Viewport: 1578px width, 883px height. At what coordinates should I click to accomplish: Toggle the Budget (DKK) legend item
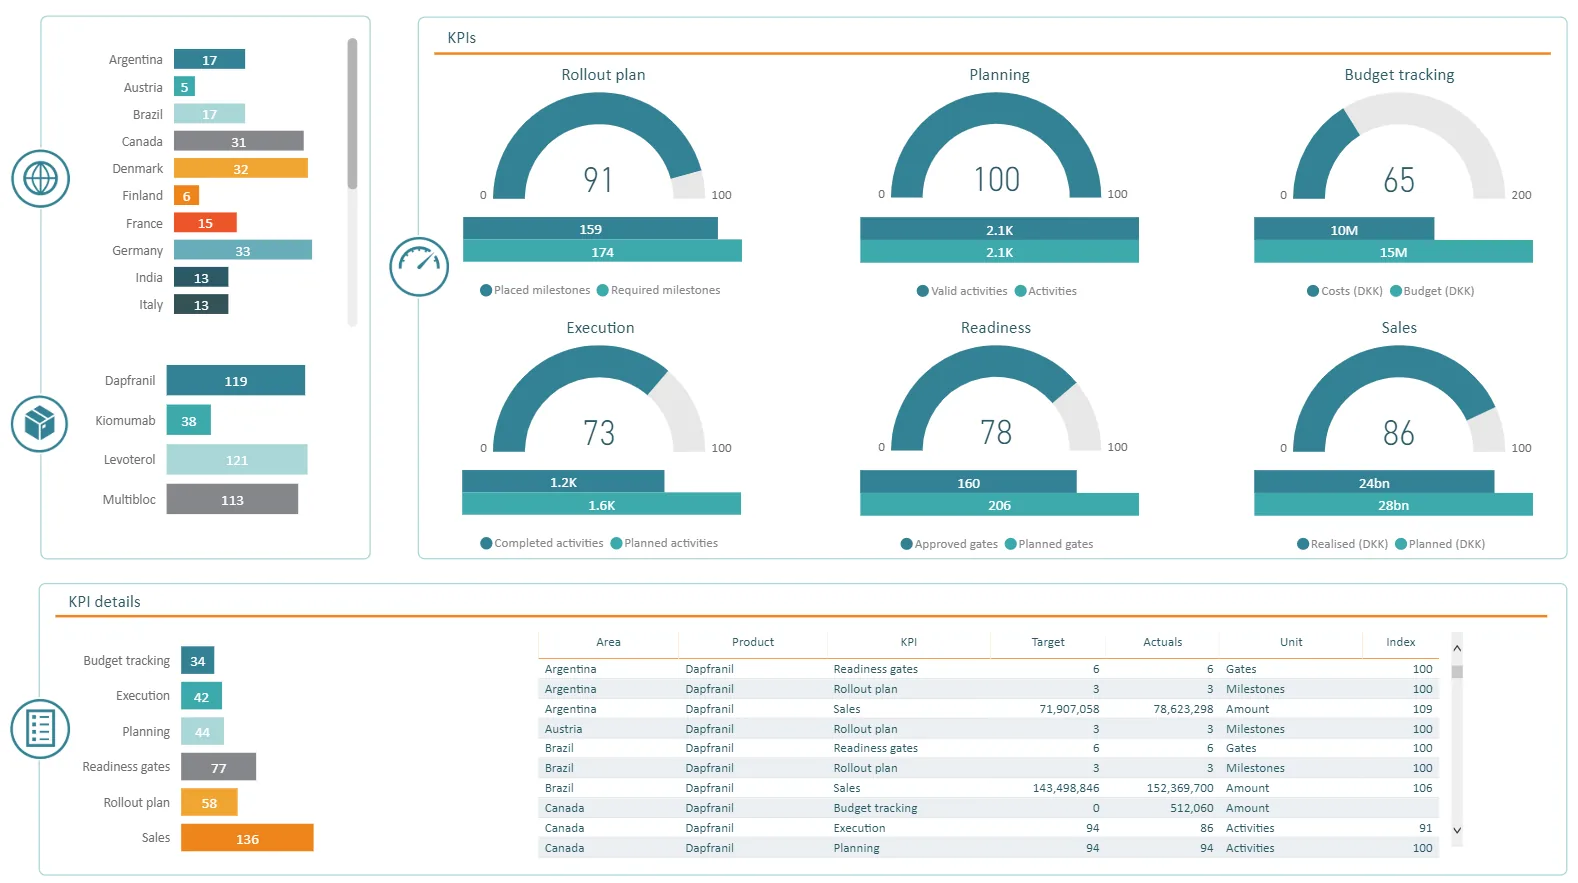pyautogui.click(x=1432, y=291)
